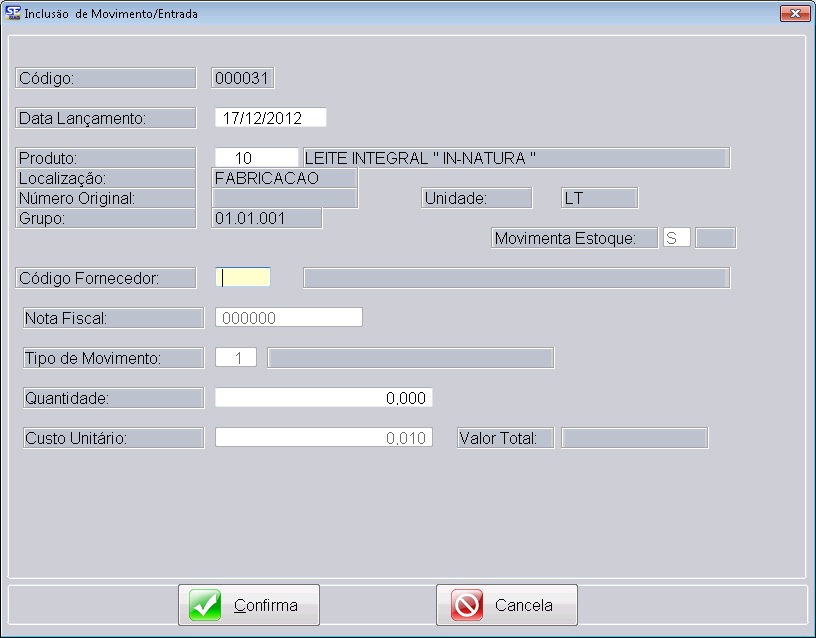Click the green checkmark icon on Confirma
This screenshot has width=816, height=638.
(206, 605)
